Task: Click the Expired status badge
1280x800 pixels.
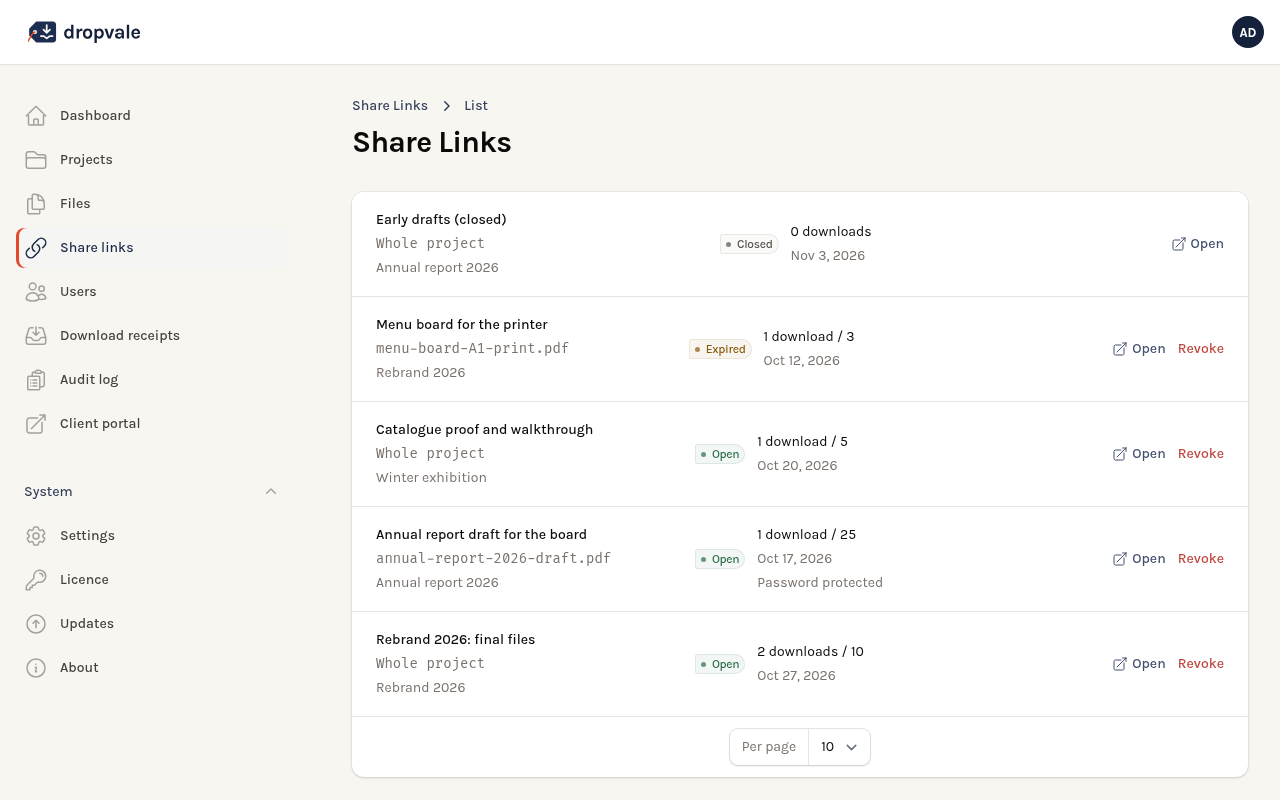Action: point(720,349)
